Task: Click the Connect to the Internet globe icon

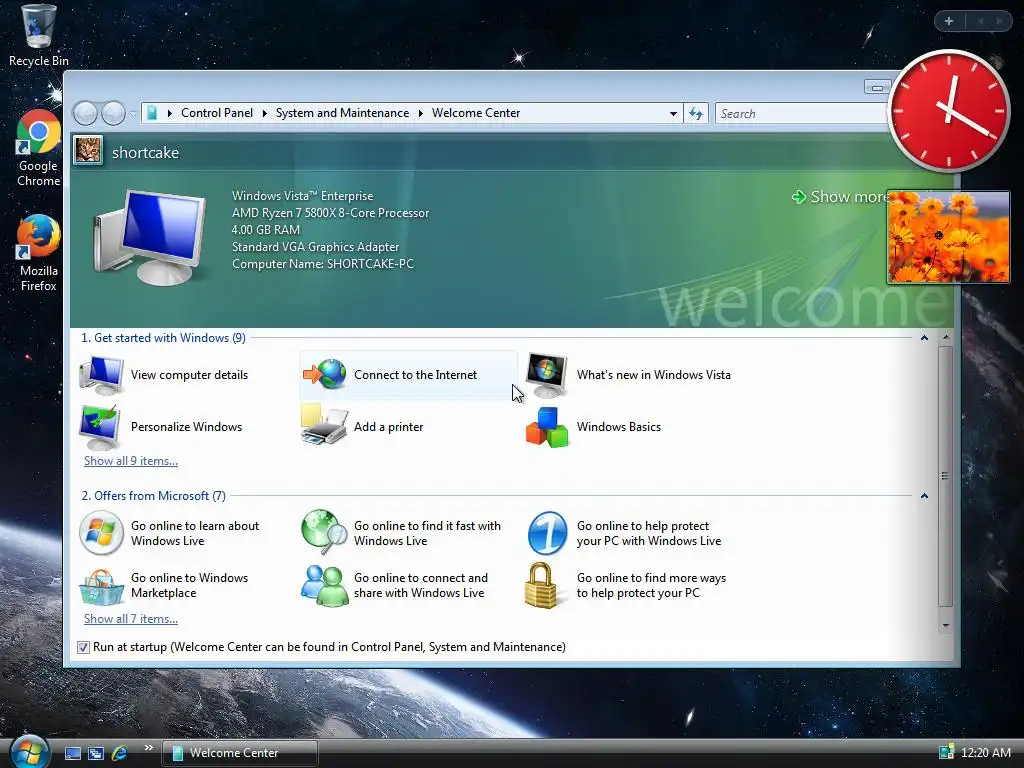Action: coord(325,375)
